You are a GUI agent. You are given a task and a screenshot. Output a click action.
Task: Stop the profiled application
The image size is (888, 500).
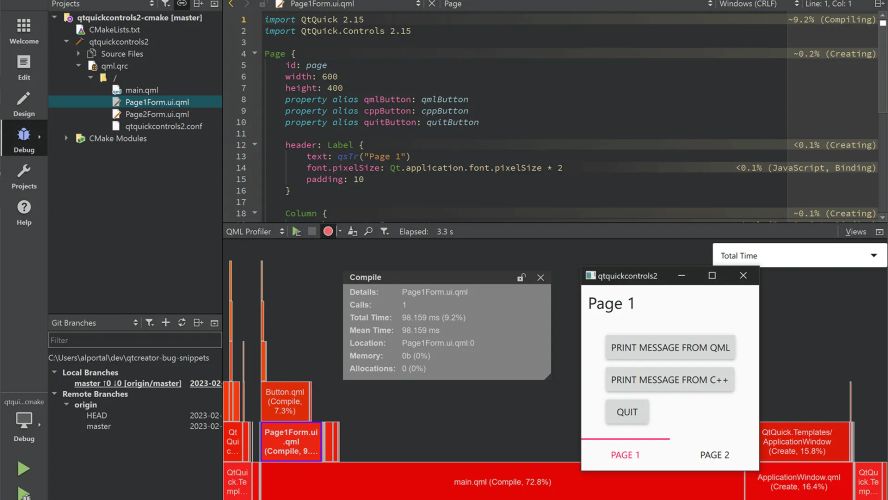click(311, 232)
